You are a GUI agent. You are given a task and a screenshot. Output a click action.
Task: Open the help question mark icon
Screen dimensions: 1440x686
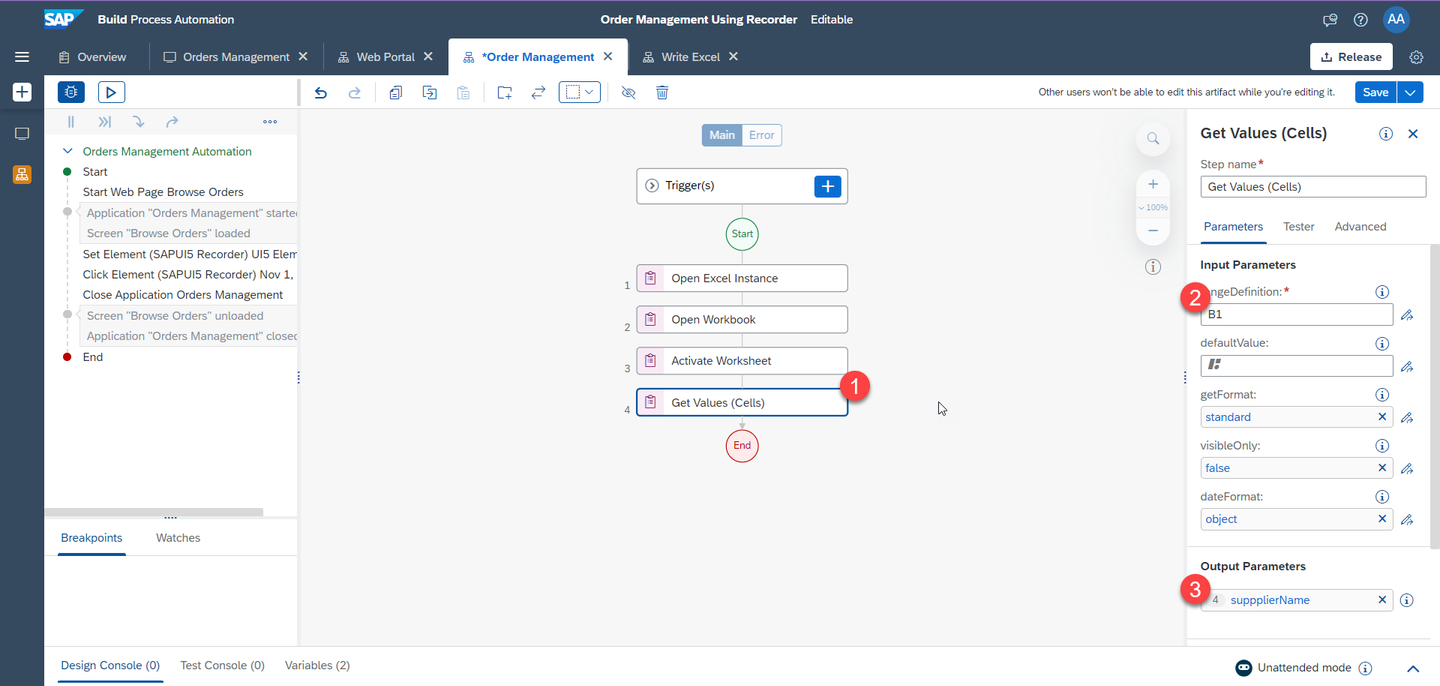1360,19
